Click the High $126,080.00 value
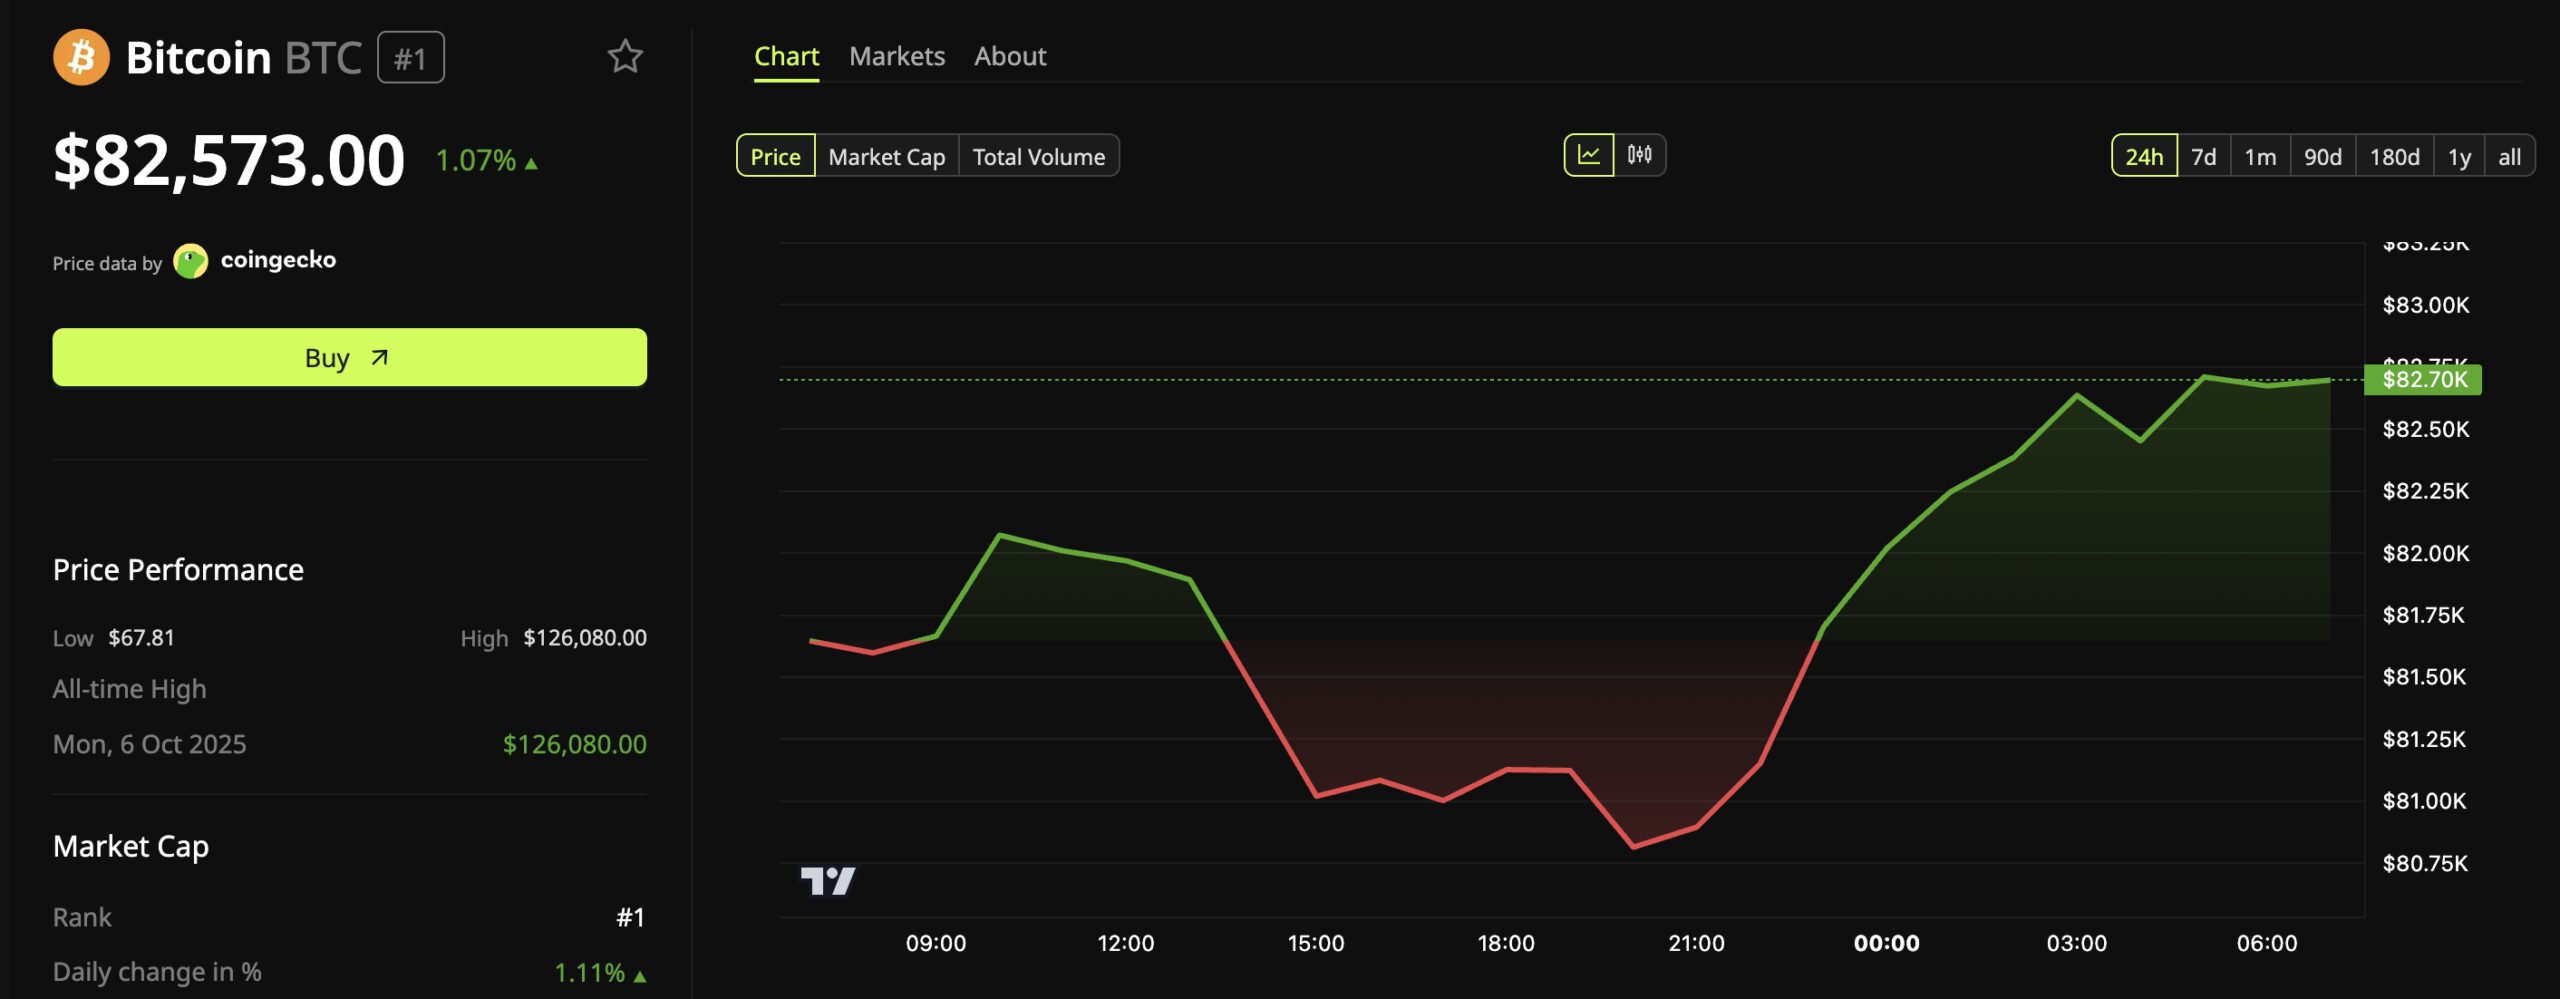The image size is (2560, 999). pos(585,637)
